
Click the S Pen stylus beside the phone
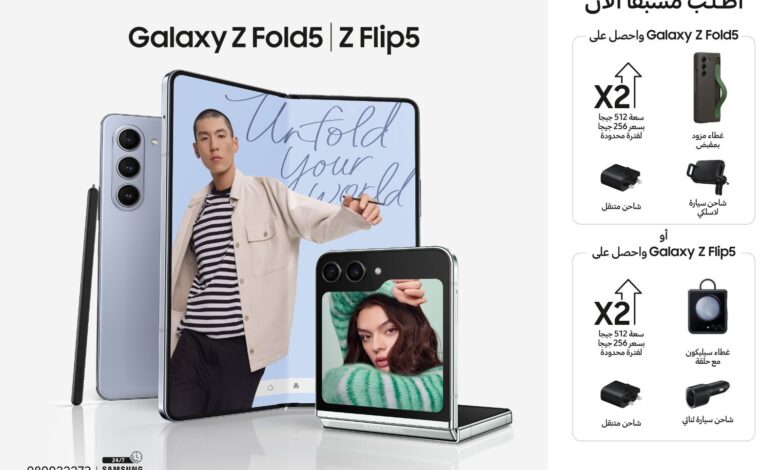coord(85,294)
